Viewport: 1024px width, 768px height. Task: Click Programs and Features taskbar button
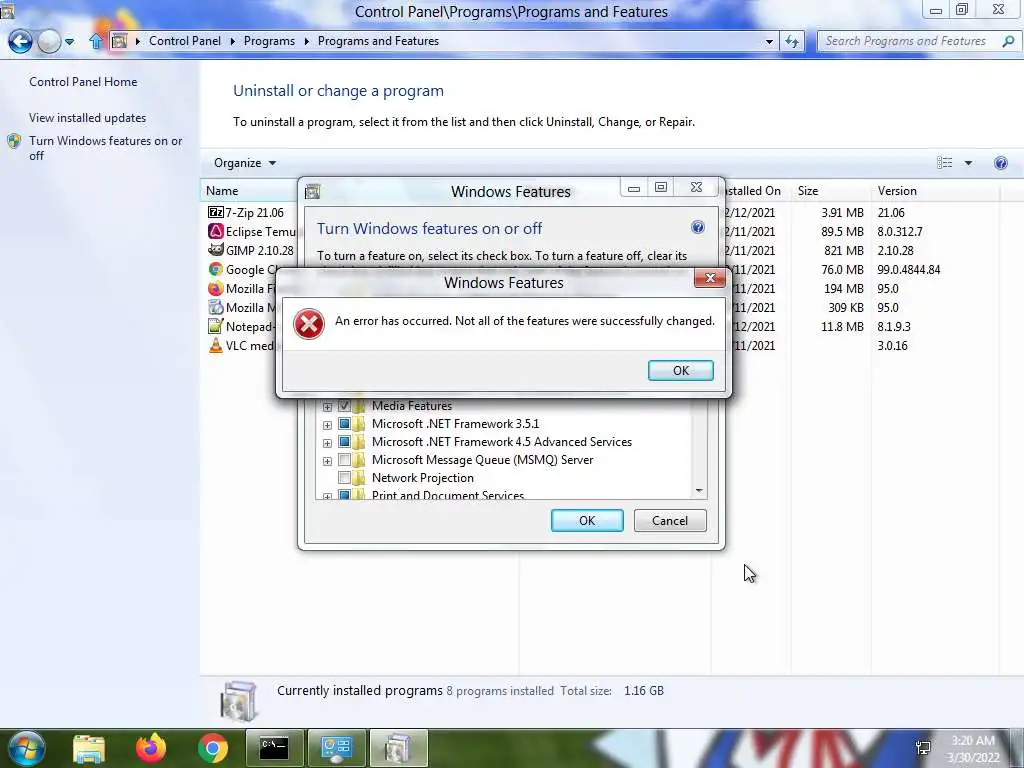(x=398, y=748)
